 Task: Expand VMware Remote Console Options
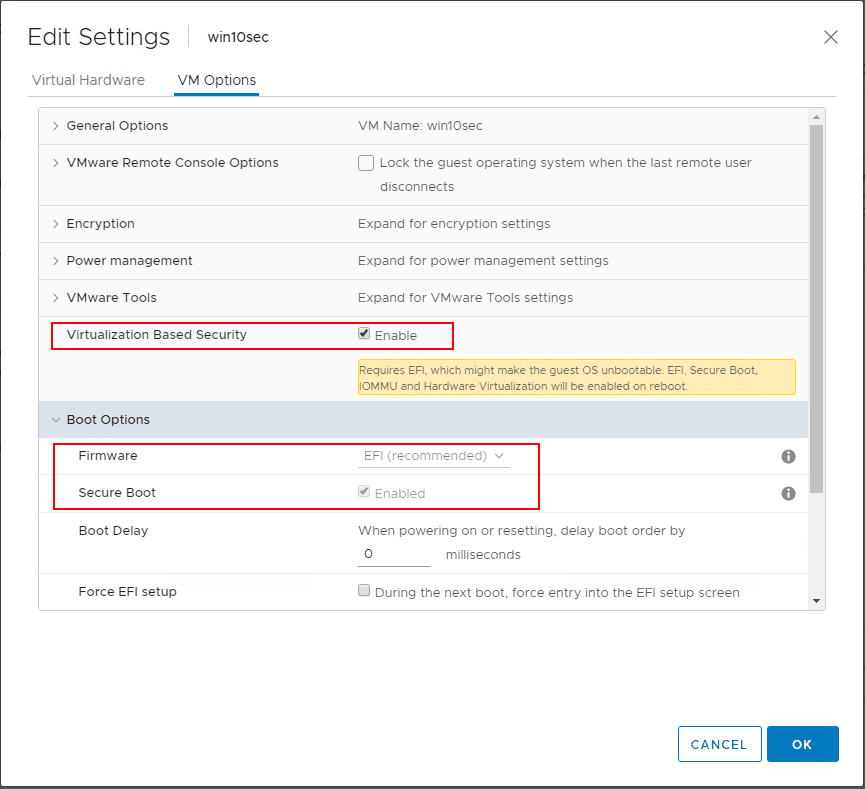click(56, 163)
